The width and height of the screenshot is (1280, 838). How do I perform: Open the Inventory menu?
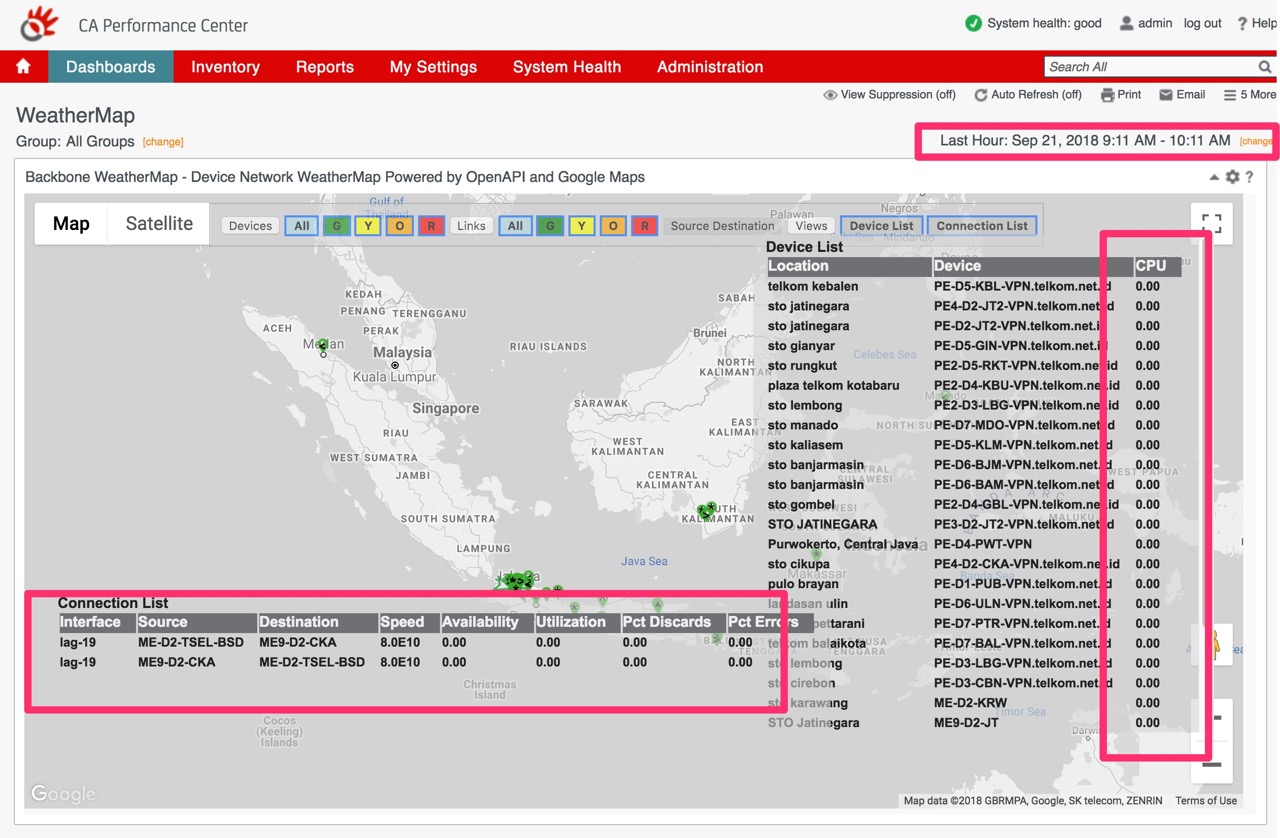tap(225, 67)
